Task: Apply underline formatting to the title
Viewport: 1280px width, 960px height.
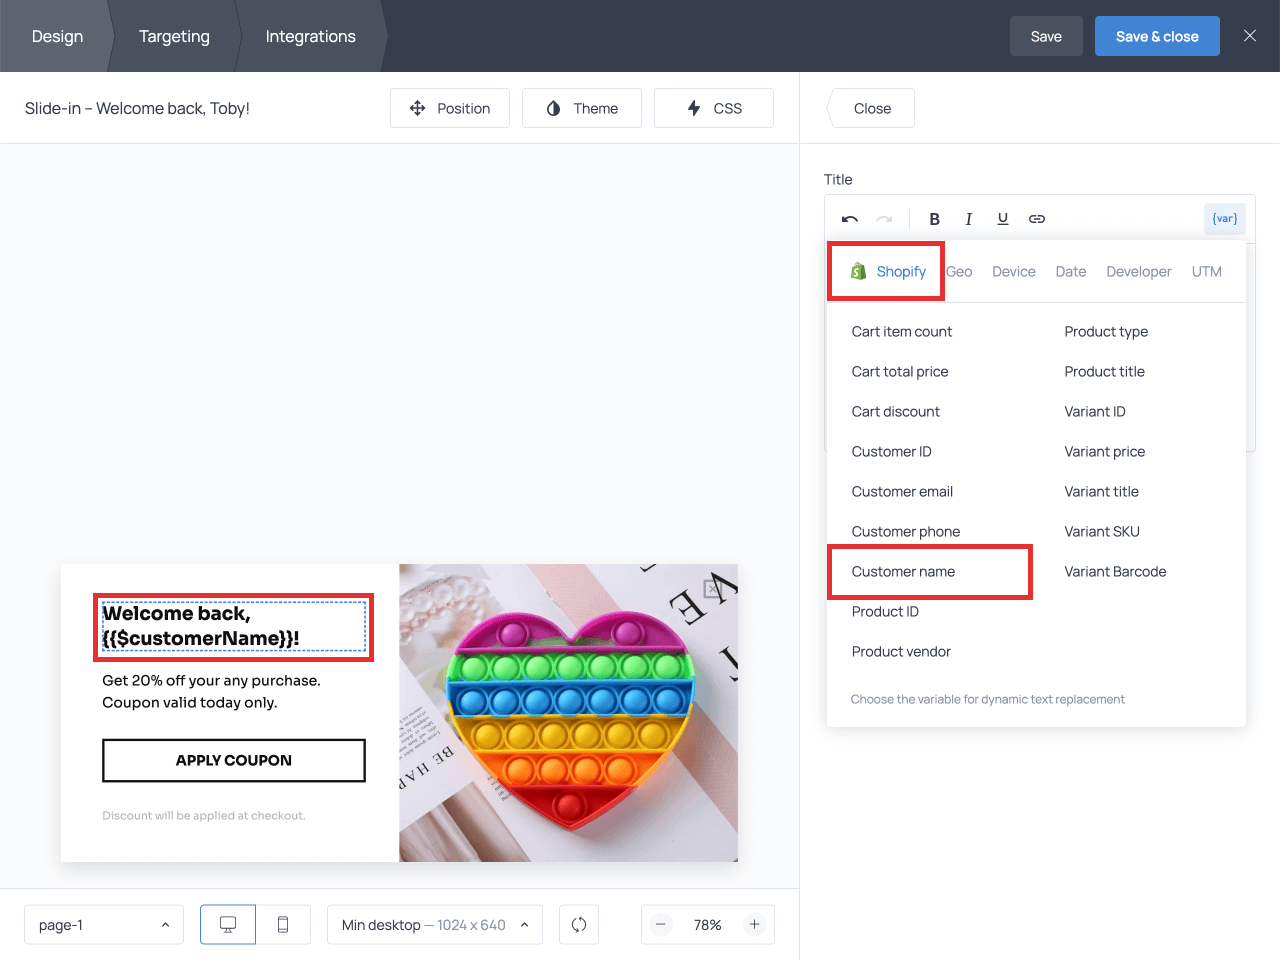Action: coord(1002,219)
